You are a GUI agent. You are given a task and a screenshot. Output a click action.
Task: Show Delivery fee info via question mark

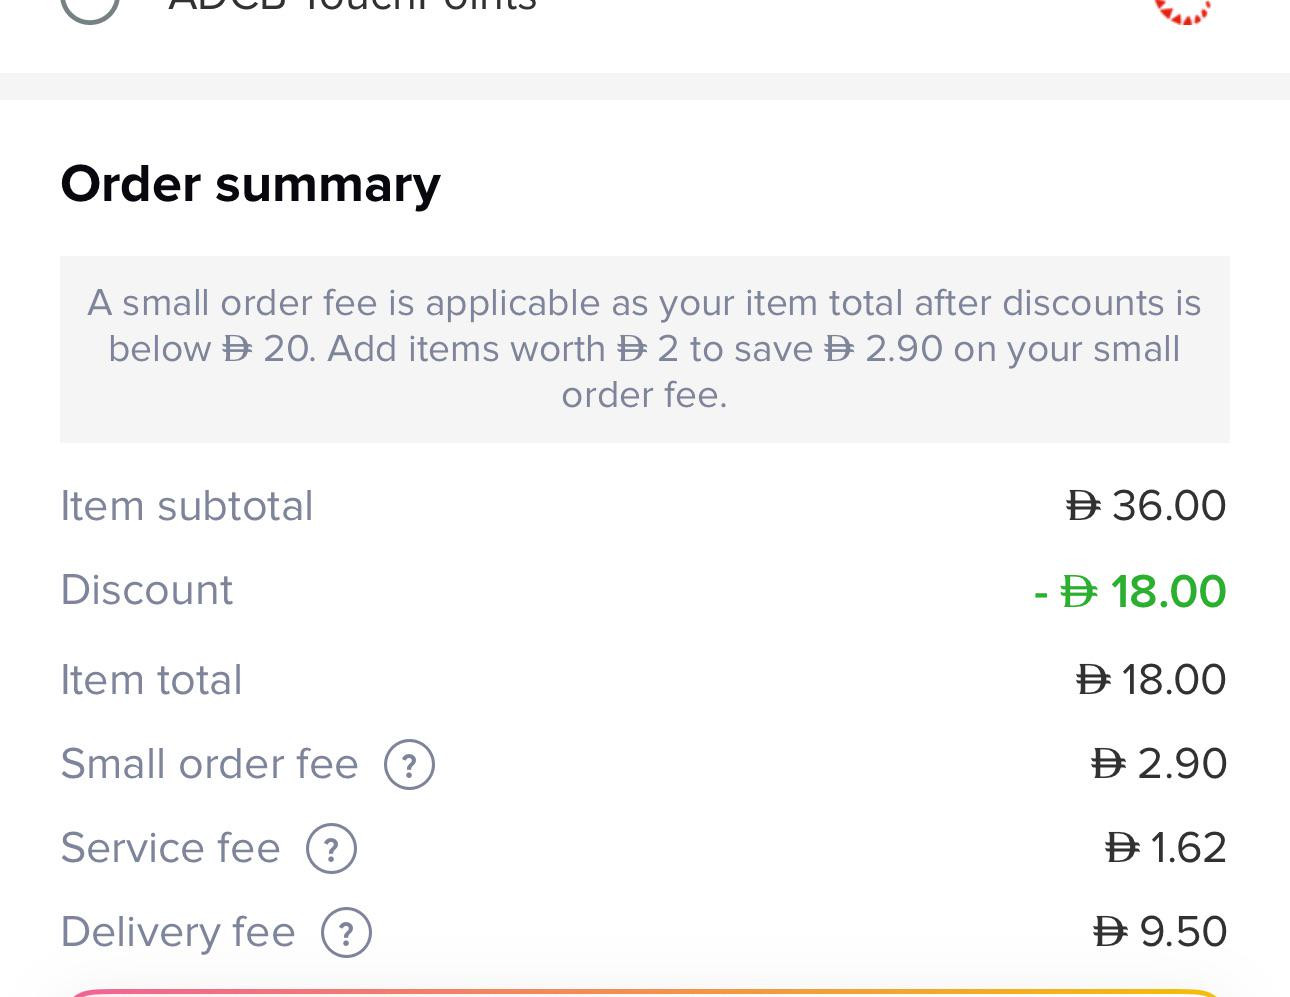[346, 933]
